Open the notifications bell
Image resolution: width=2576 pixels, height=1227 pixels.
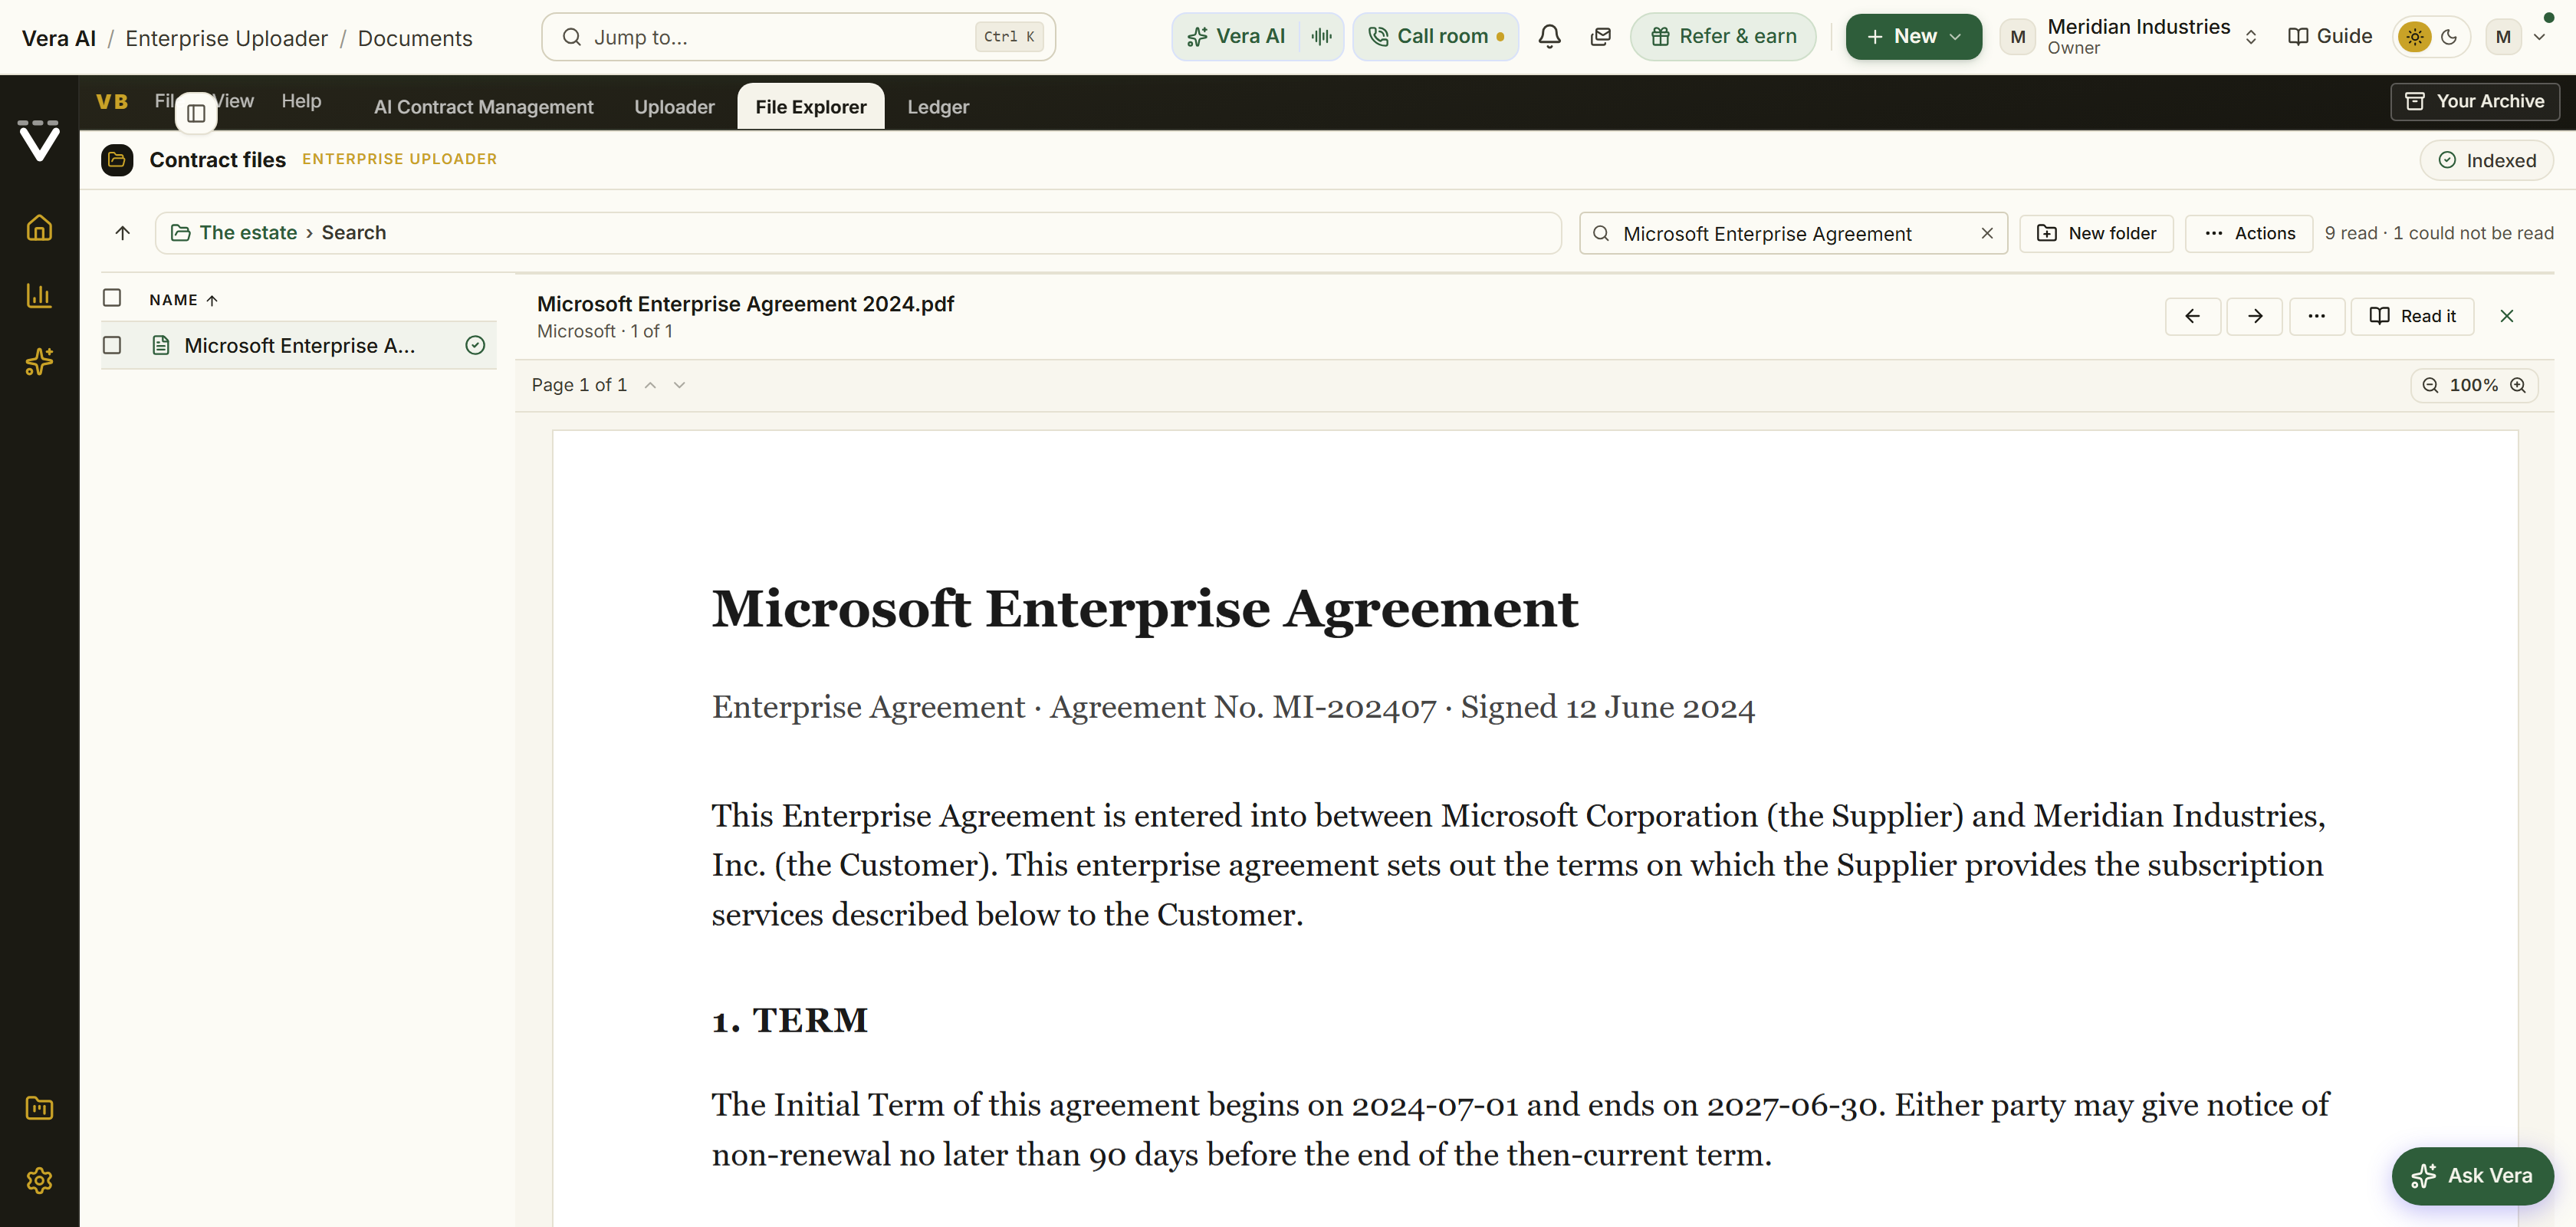tap(1549, 37)
